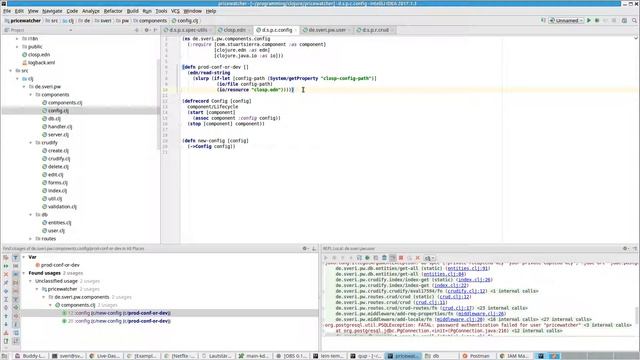Open the entities.clj:91 stack trace link
640x360 pixels.
[468, 269]
